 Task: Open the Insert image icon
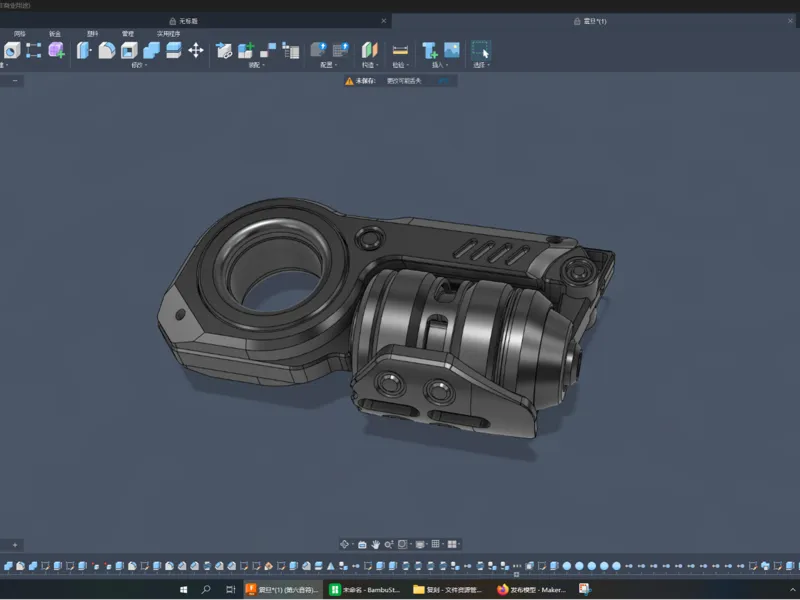point(452,50)
